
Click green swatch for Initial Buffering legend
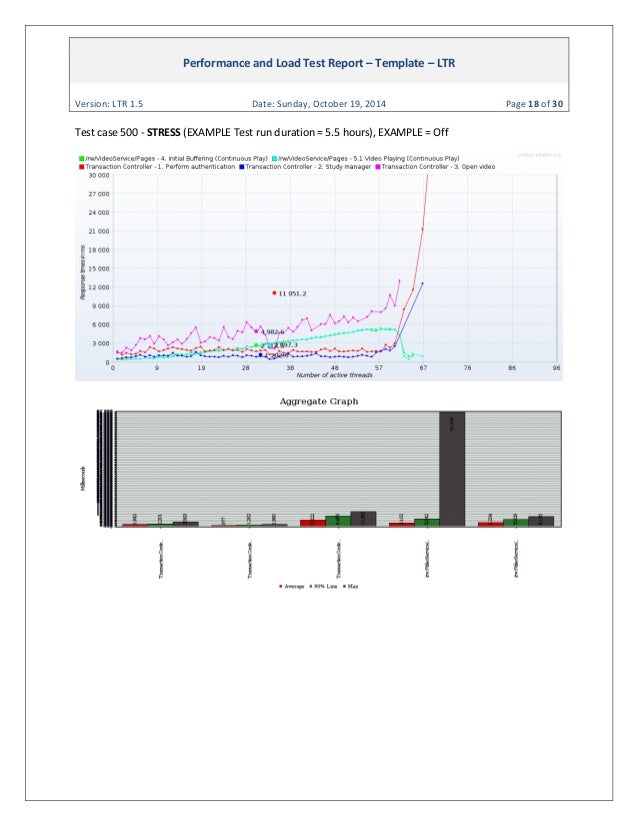(82, 159)
